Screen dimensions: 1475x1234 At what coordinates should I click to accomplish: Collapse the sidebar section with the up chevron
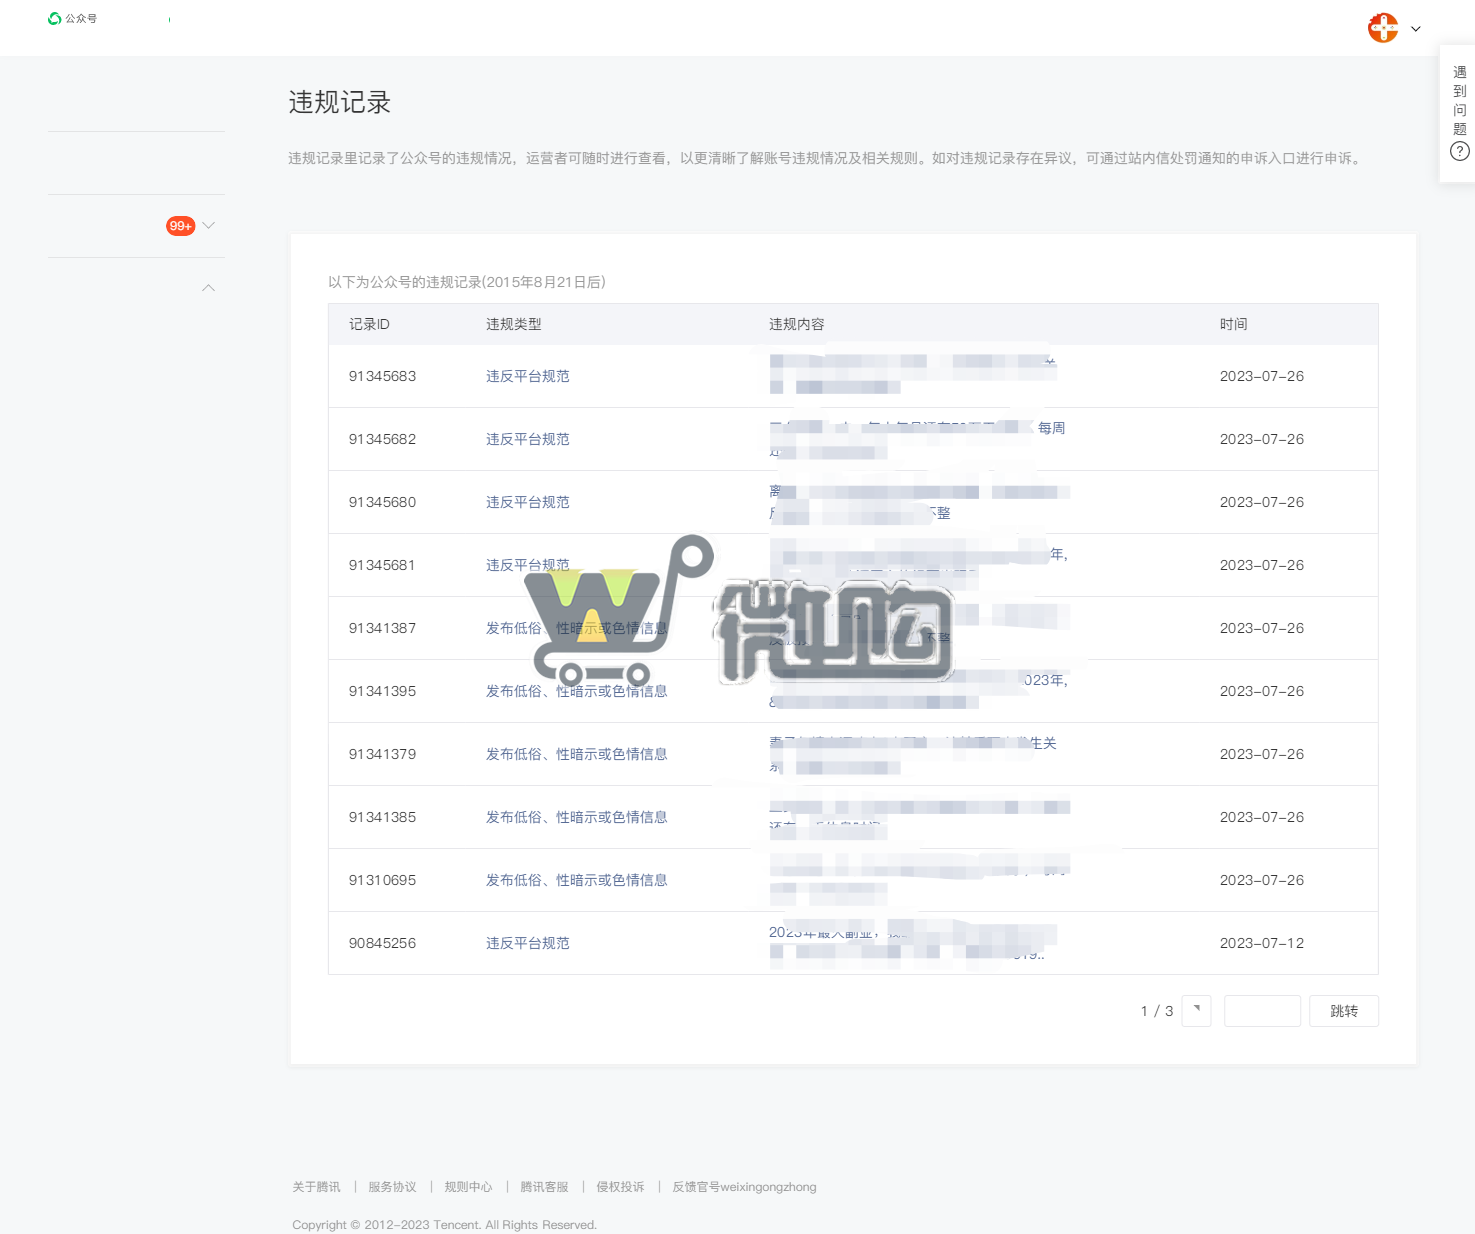208,288
